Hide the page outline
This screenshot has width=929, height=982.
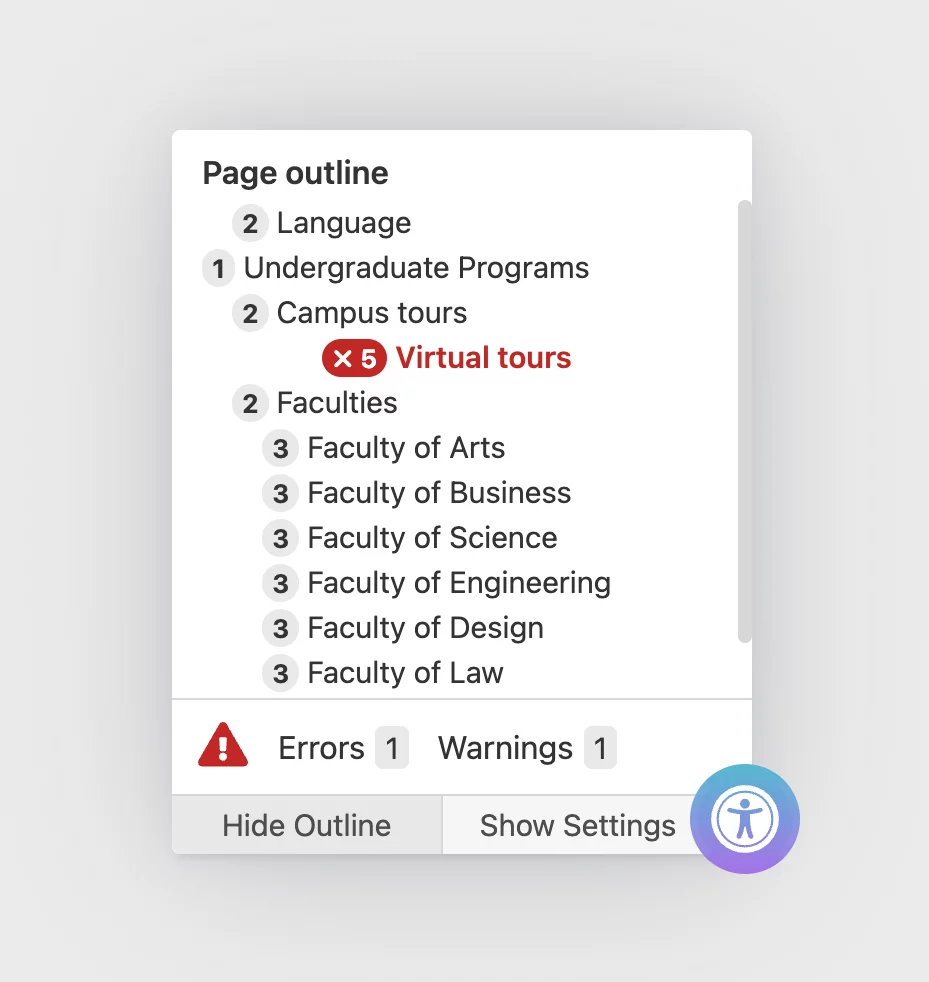click(307, 825)
